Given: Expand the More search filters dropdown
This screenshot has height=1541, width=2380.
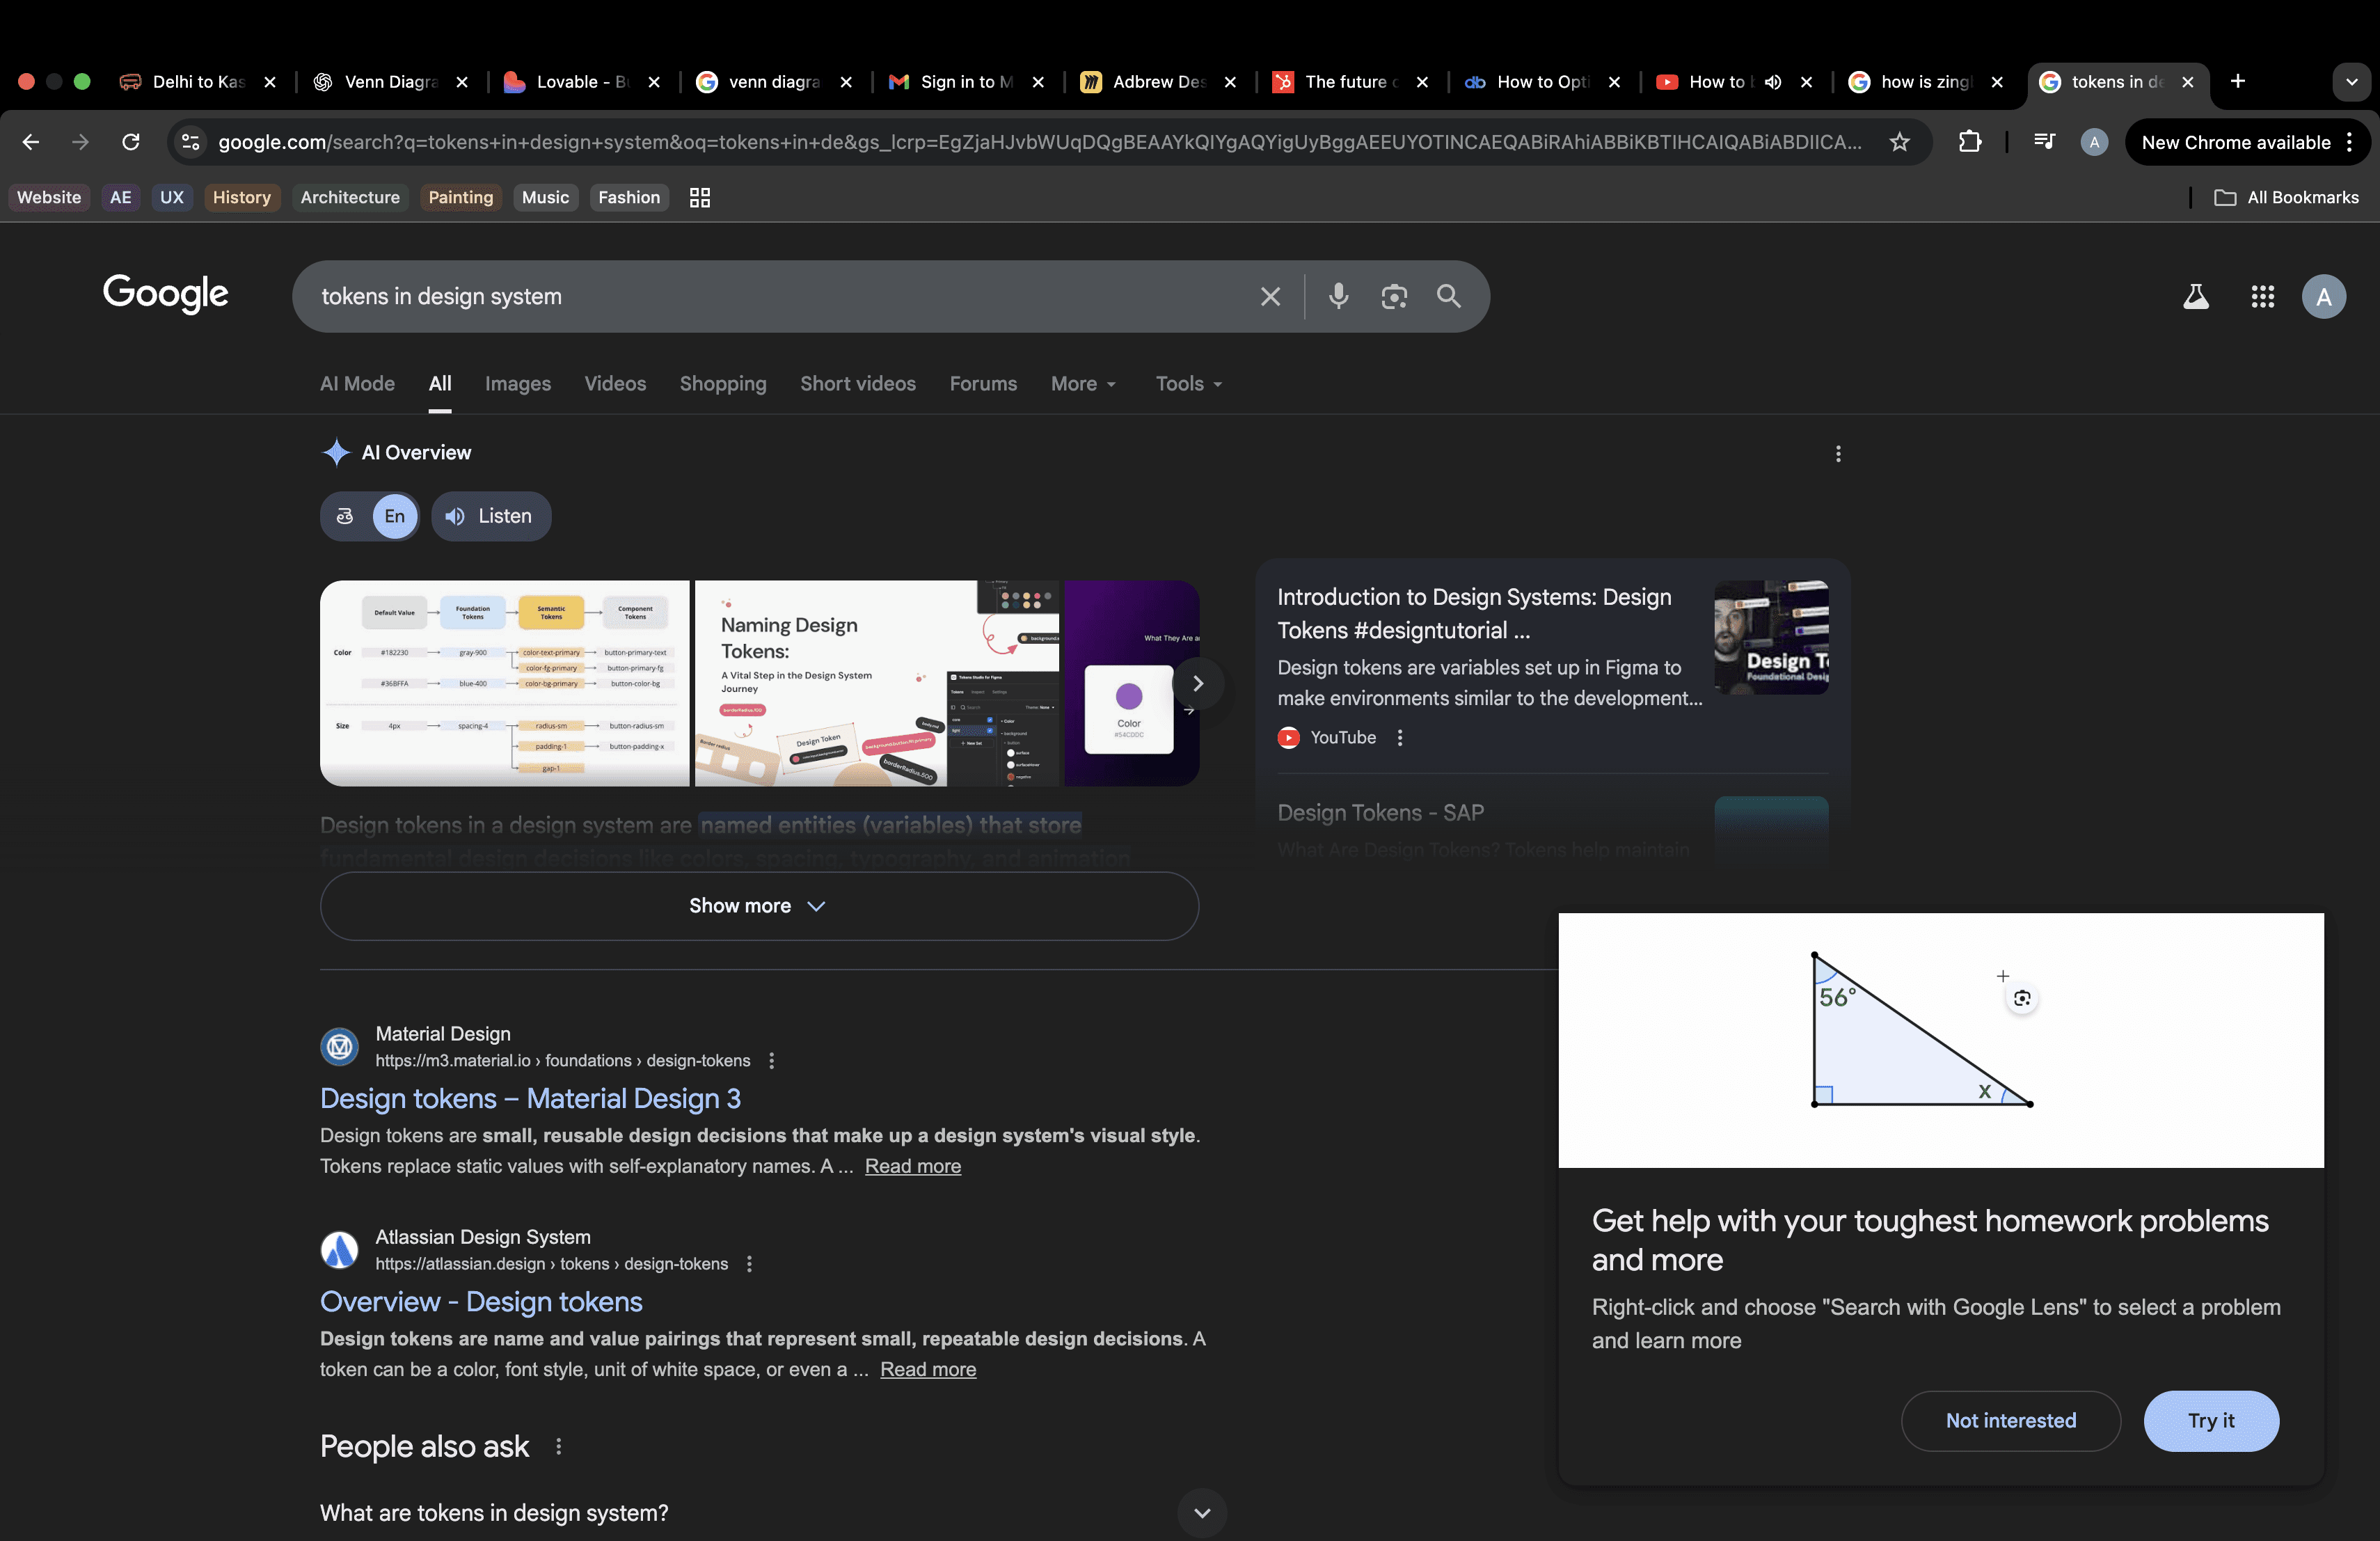Looking at the screenshot, I should tap(1083, 384).
